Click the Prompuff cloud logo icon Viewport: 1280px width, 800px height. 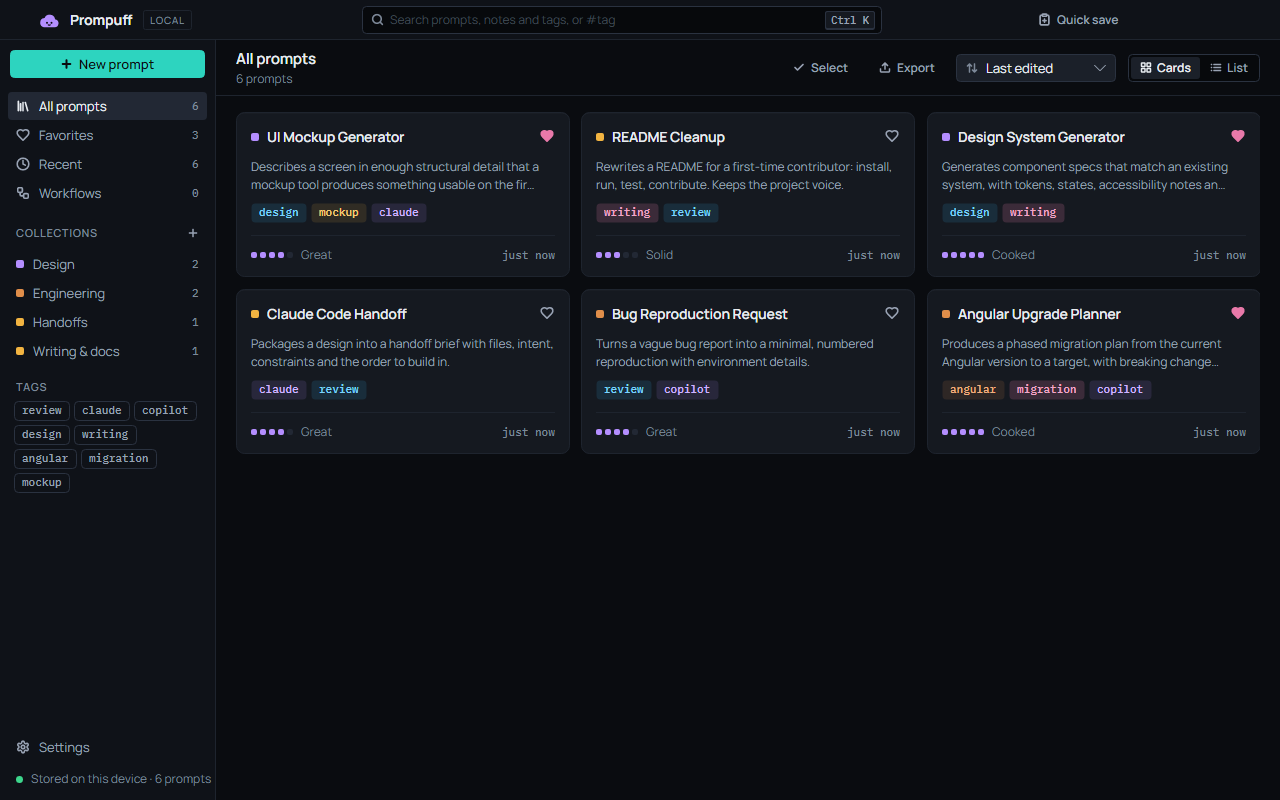point(49,21)
